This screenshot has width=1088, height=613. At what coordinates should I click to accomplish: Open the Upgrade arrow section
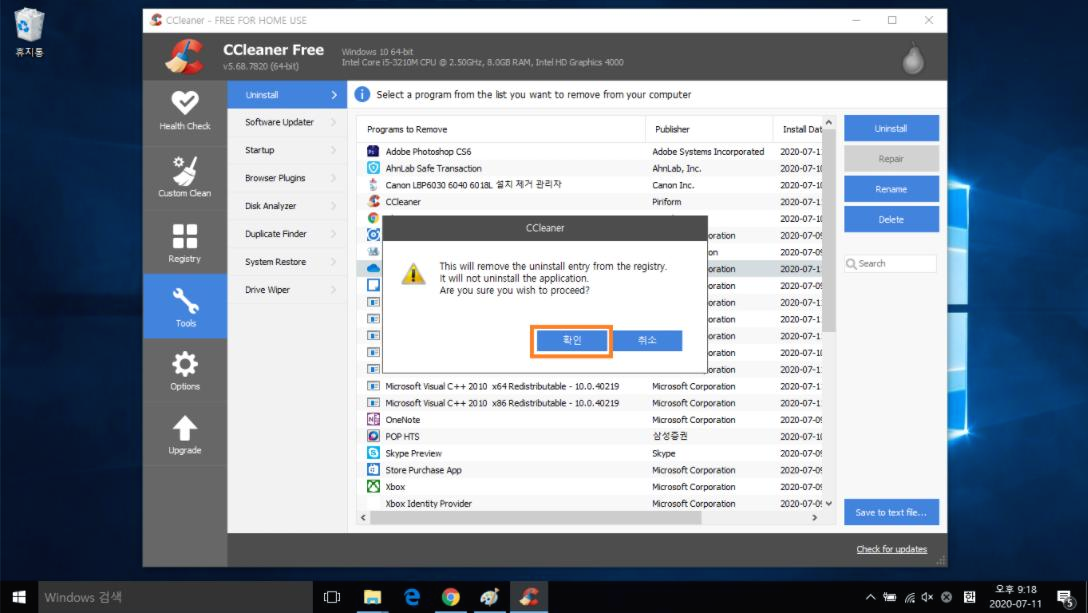tap(185, 435)
